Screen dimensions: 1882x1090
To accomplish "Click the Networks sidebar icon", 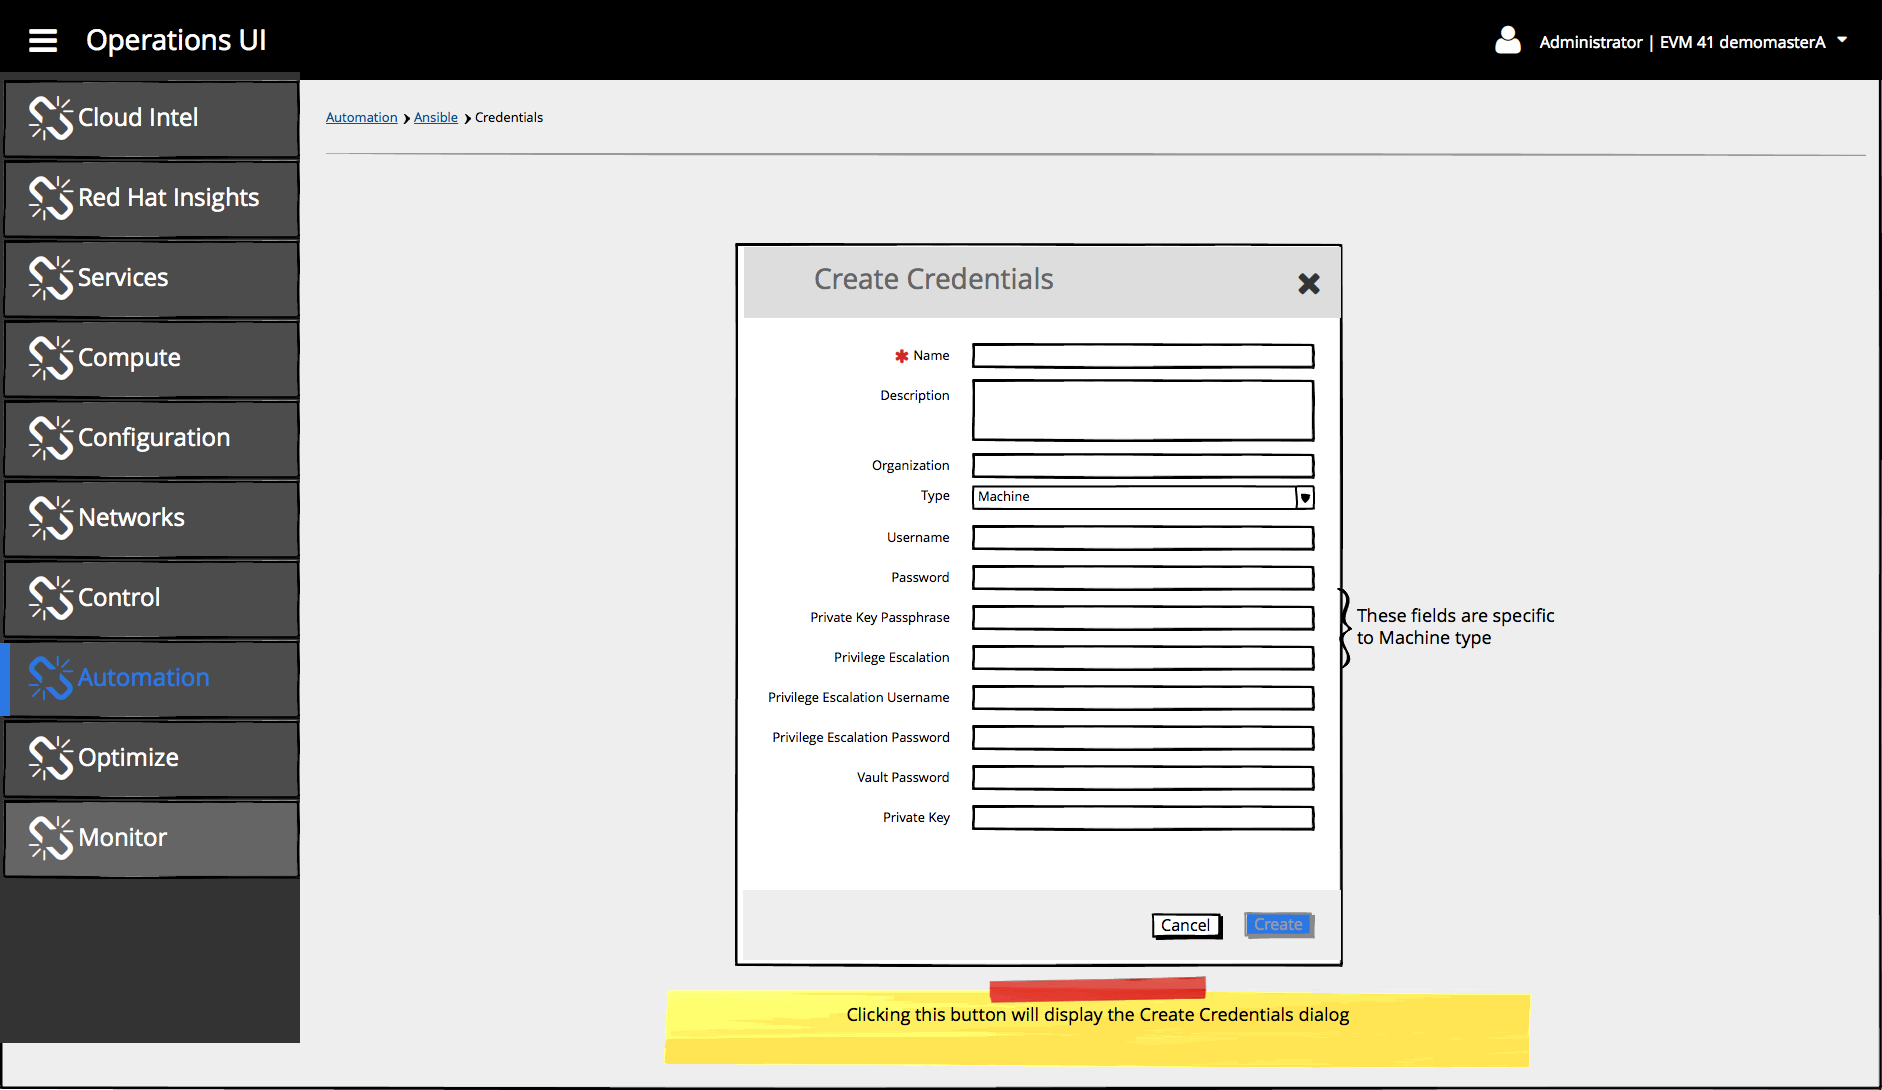I will pos(51,518).
